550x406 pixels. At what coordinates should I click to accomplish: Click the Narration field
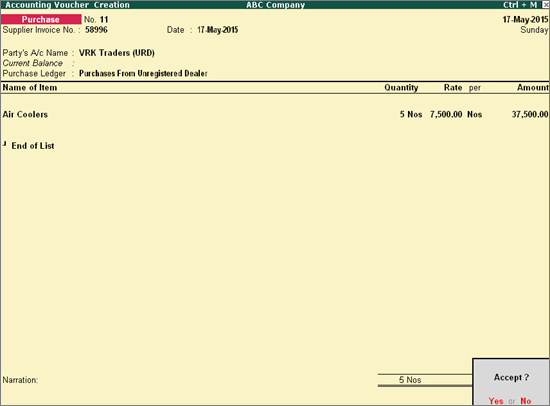pyautogui.click(x=189, y=380)
